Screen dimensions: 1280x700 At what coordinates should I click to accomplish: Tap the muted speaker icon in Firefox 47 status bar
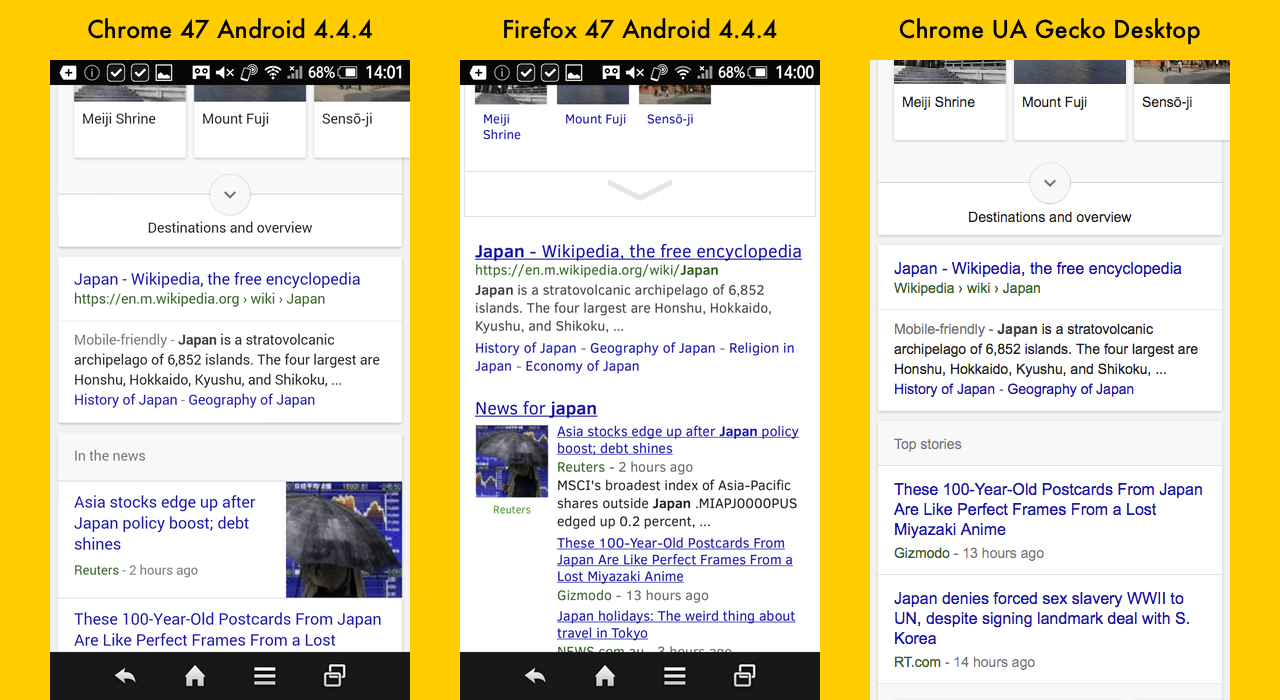pos(635,72)
